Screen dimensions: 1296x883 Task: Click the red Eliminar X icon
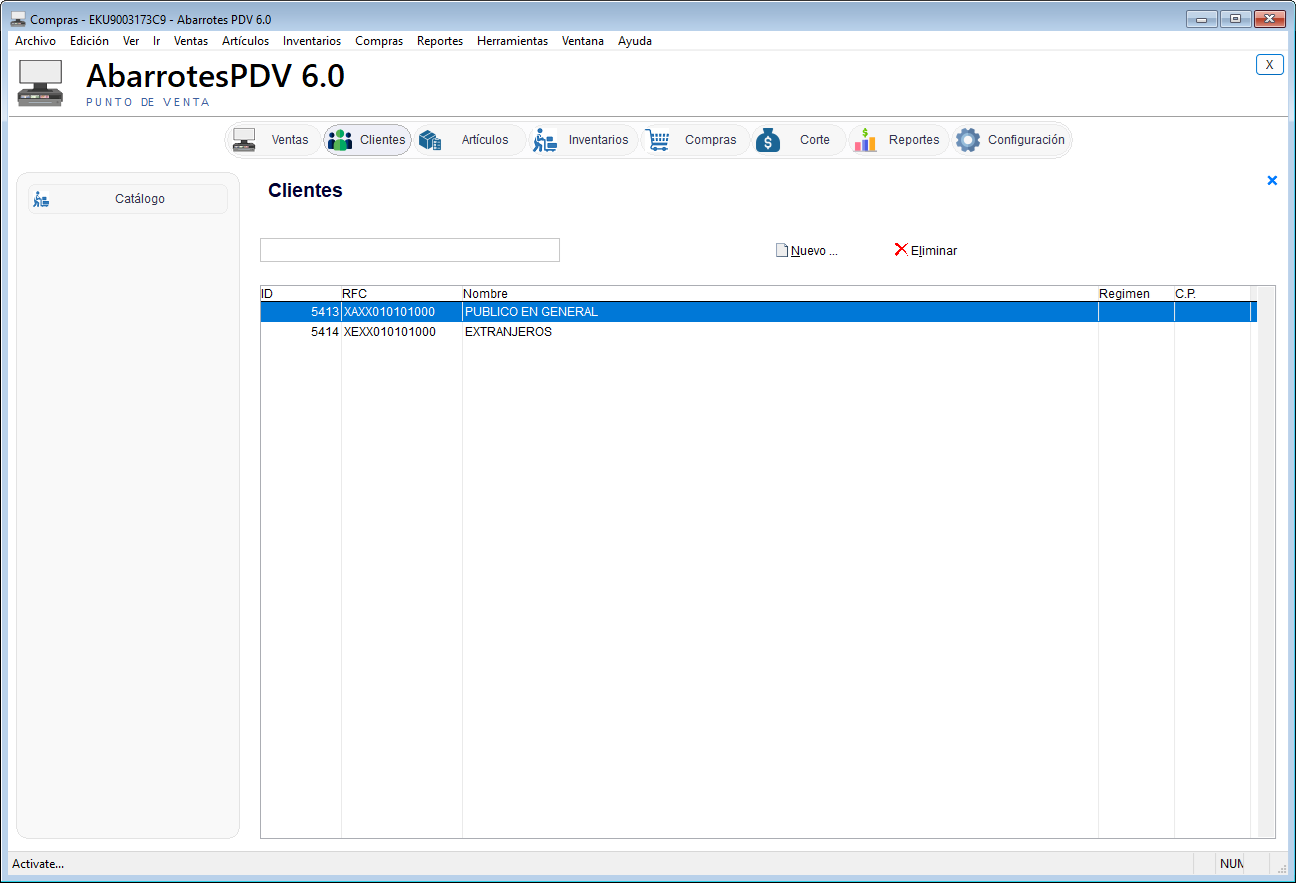[901, 250]
